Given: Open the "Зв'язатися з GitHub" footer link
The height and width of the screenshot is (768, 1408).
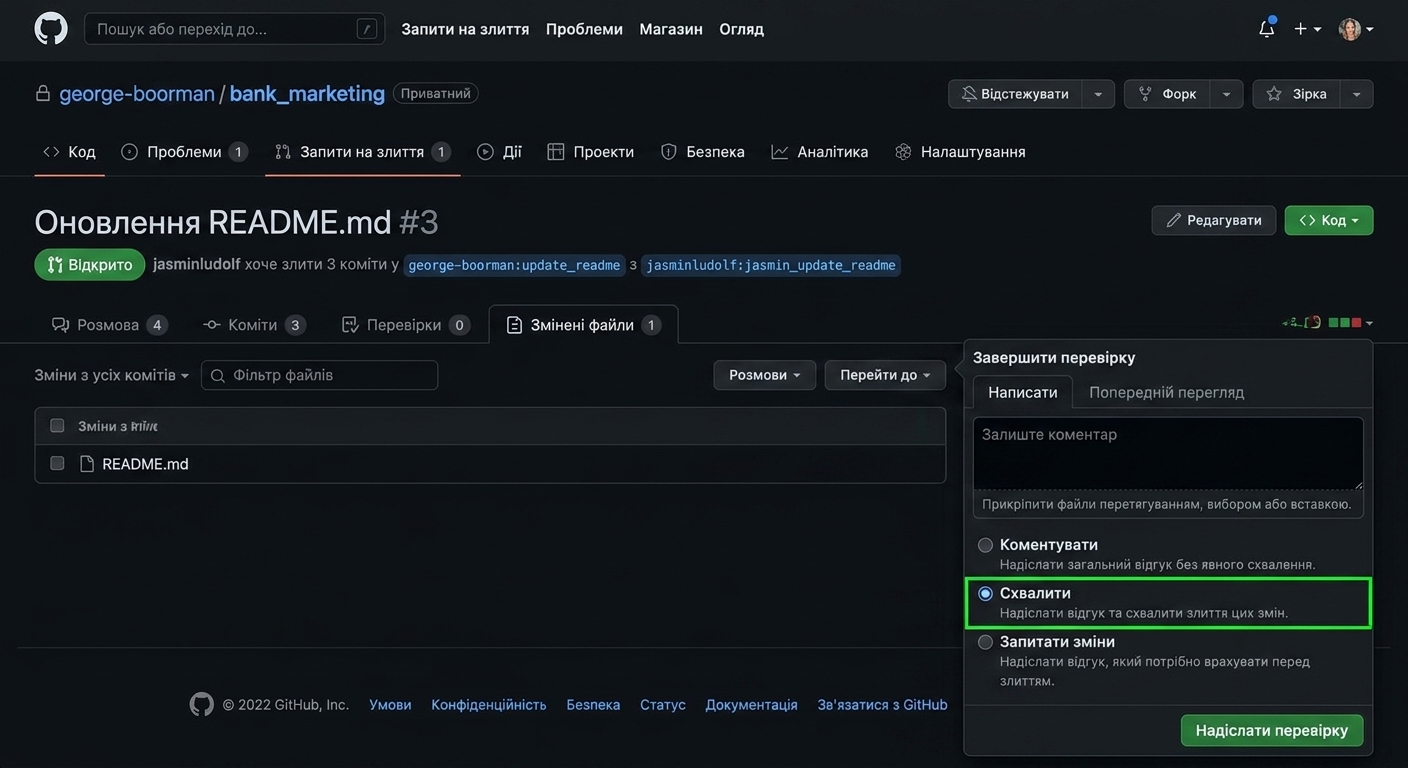Looking at the screenshot, I should tap(882, 705).
